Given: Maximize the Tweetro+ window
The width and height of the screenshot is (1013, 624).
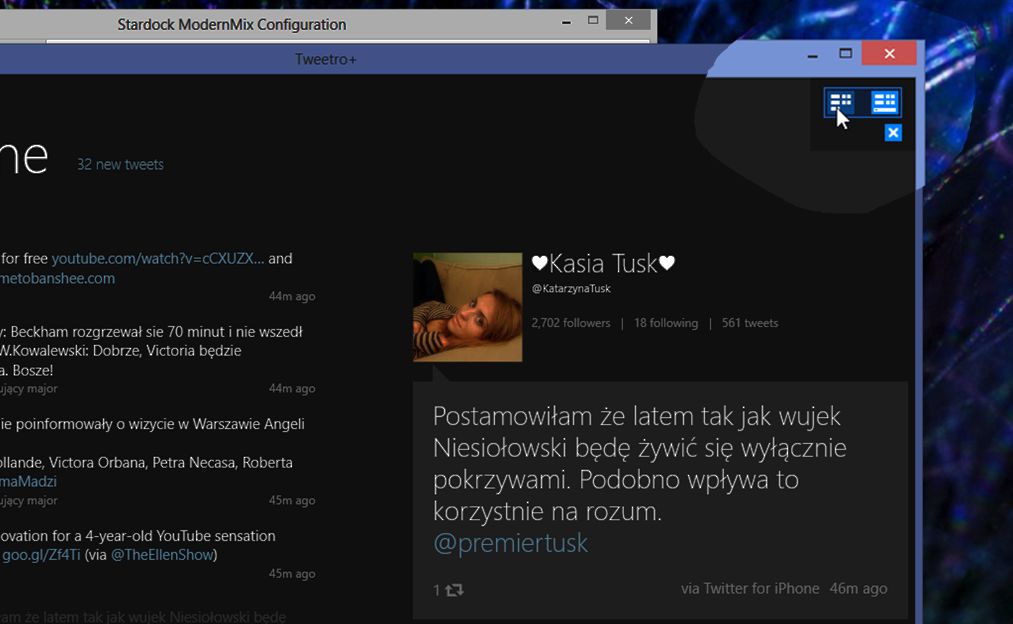Looking at the screenshot, I should 846,54.
